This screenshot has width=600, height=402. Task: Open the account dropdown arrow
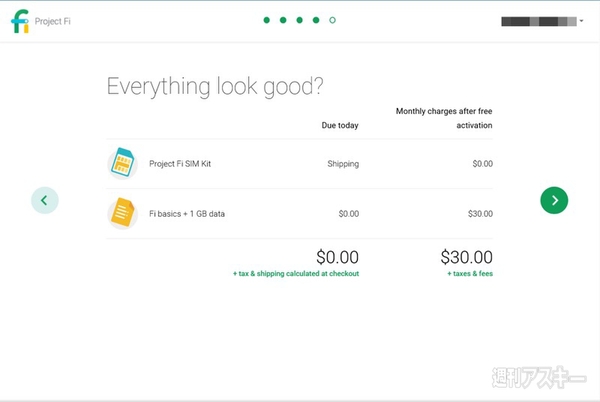pyautogui.click(x=581, y=21)
